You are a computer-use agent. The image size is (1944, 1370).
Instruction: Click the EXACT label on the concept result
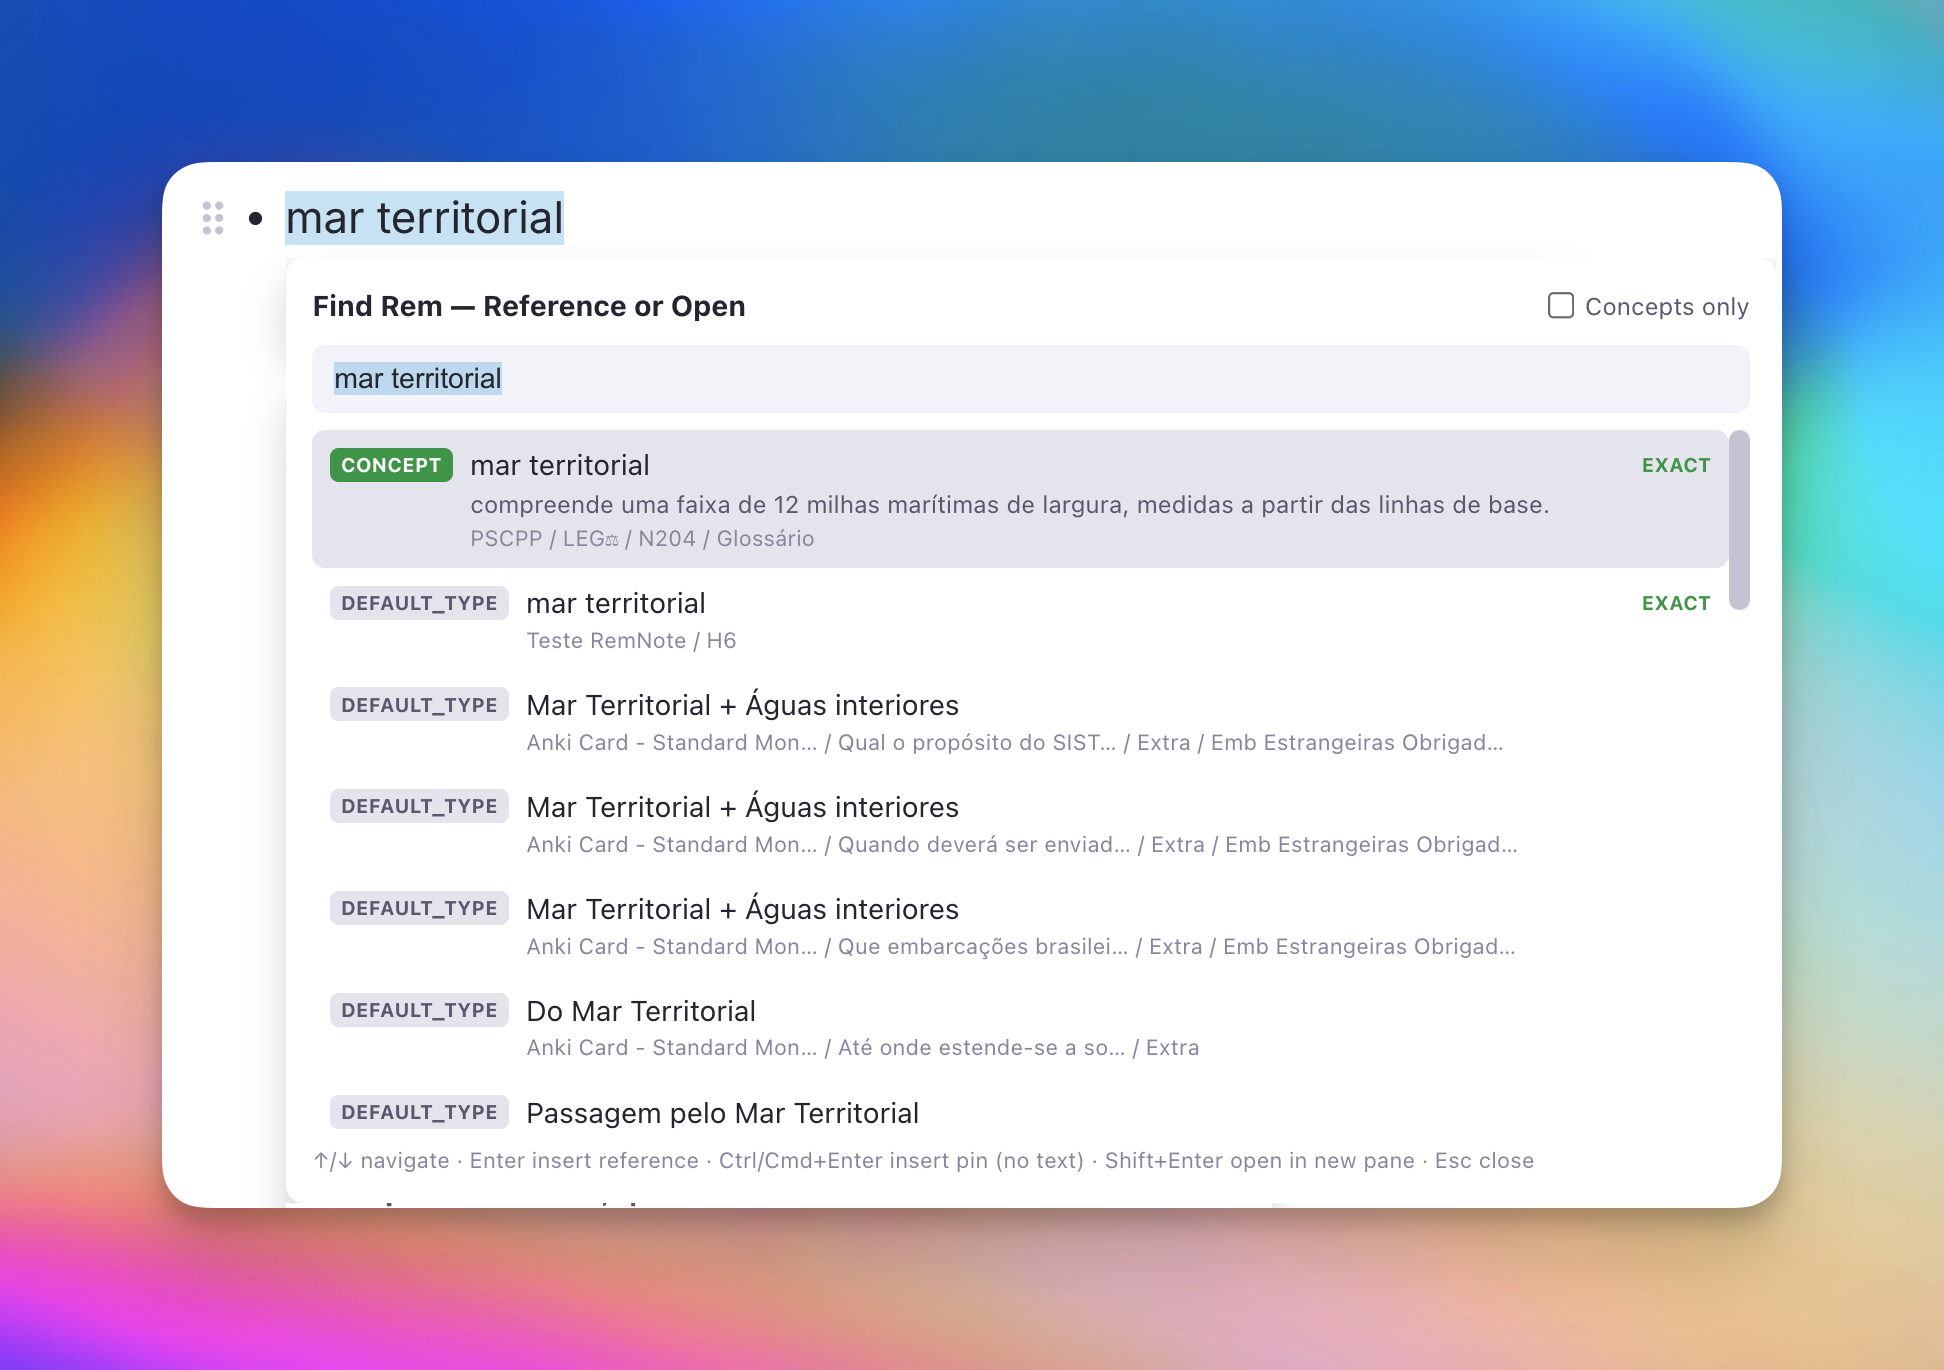pyautogui.click(x=1676, y=465)
